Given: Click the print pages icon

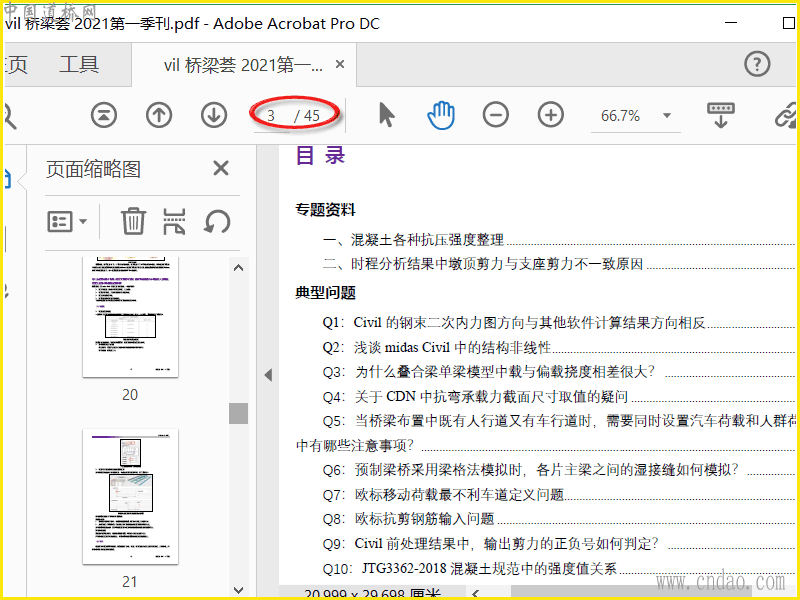Looking at the screenshot, I should click(x=174, y=221).
